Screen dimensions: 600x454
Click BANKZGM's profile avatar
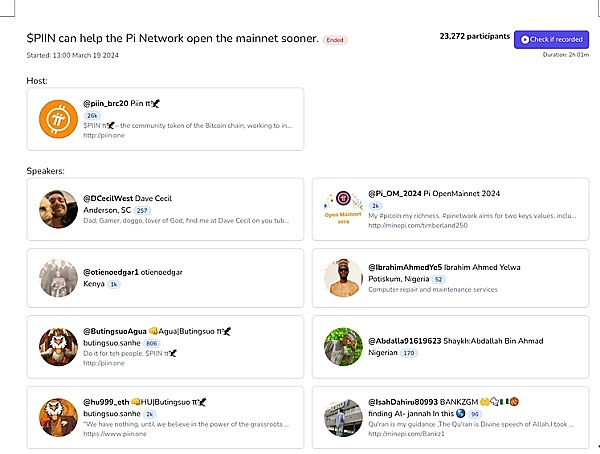[x=343, y=415]
